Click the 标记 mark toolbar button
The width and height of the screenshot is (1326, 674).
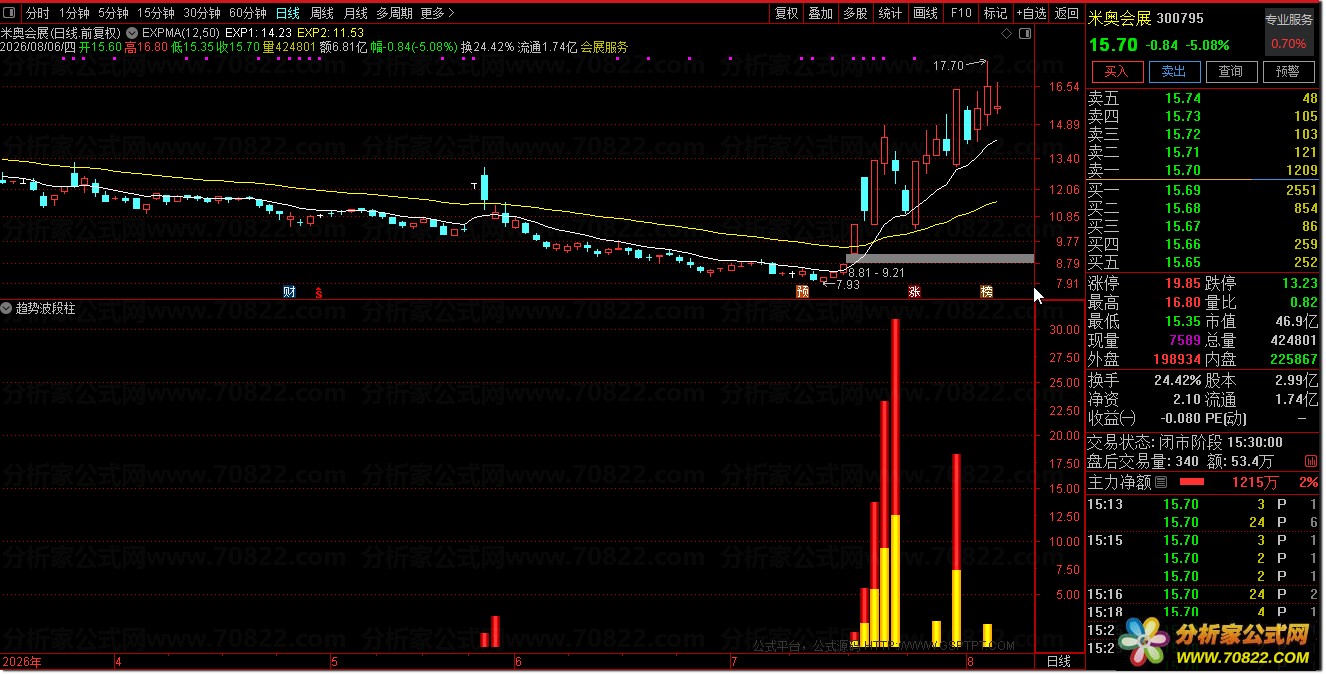coord(995,13)
